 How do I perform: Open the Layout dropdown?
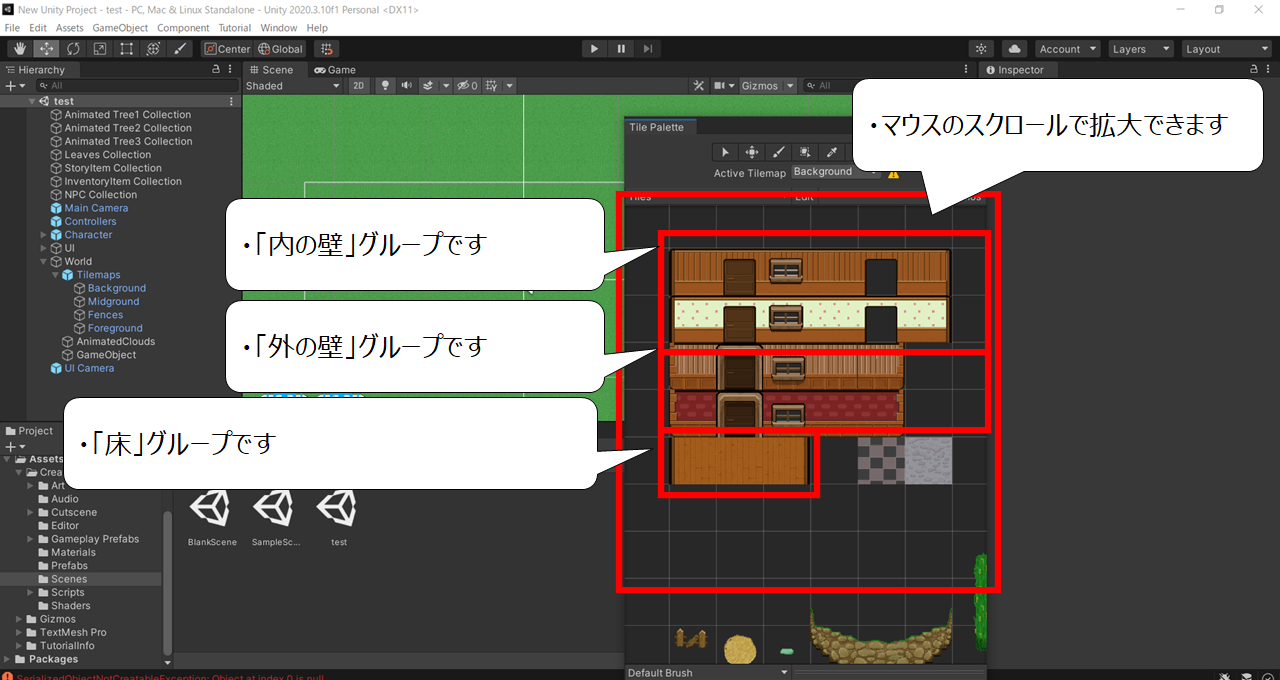(1225, 49)
